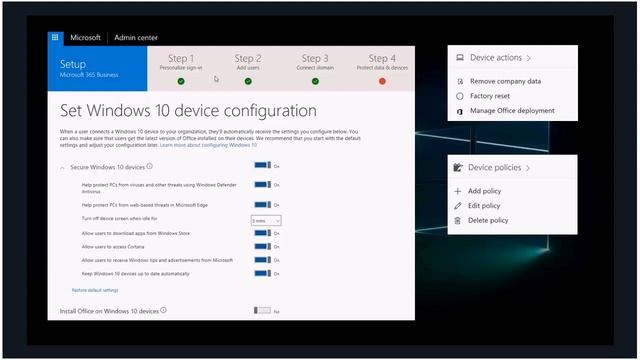
Task: Click the Device actions laptop icon
Action: (460, 58)
